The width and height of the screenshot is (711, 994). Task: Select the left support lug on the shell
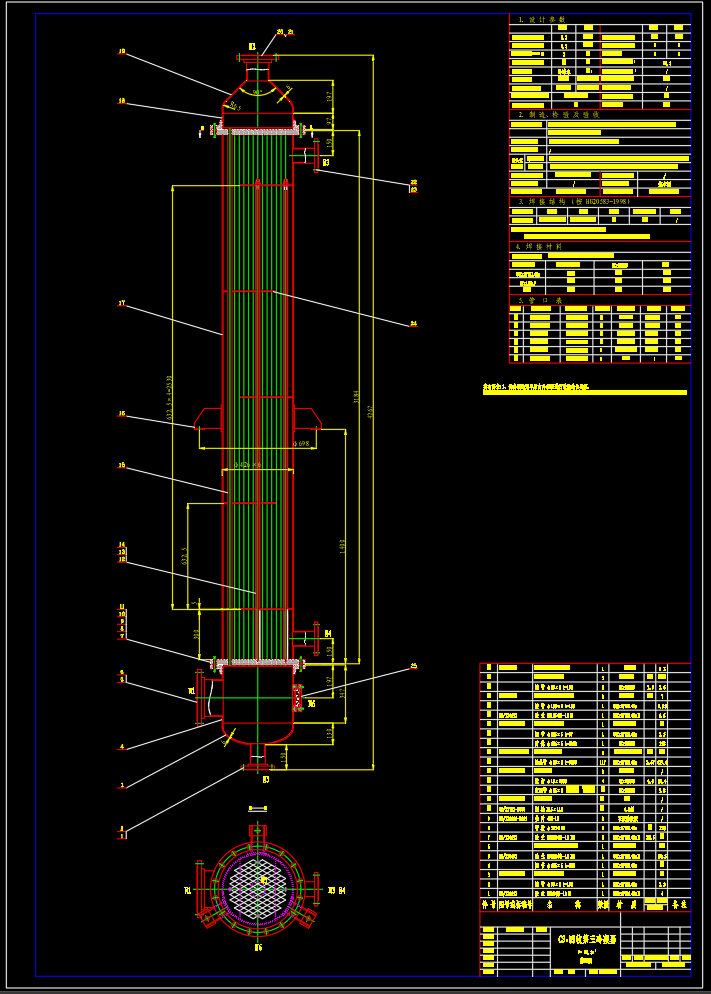[x=208, y=416]
